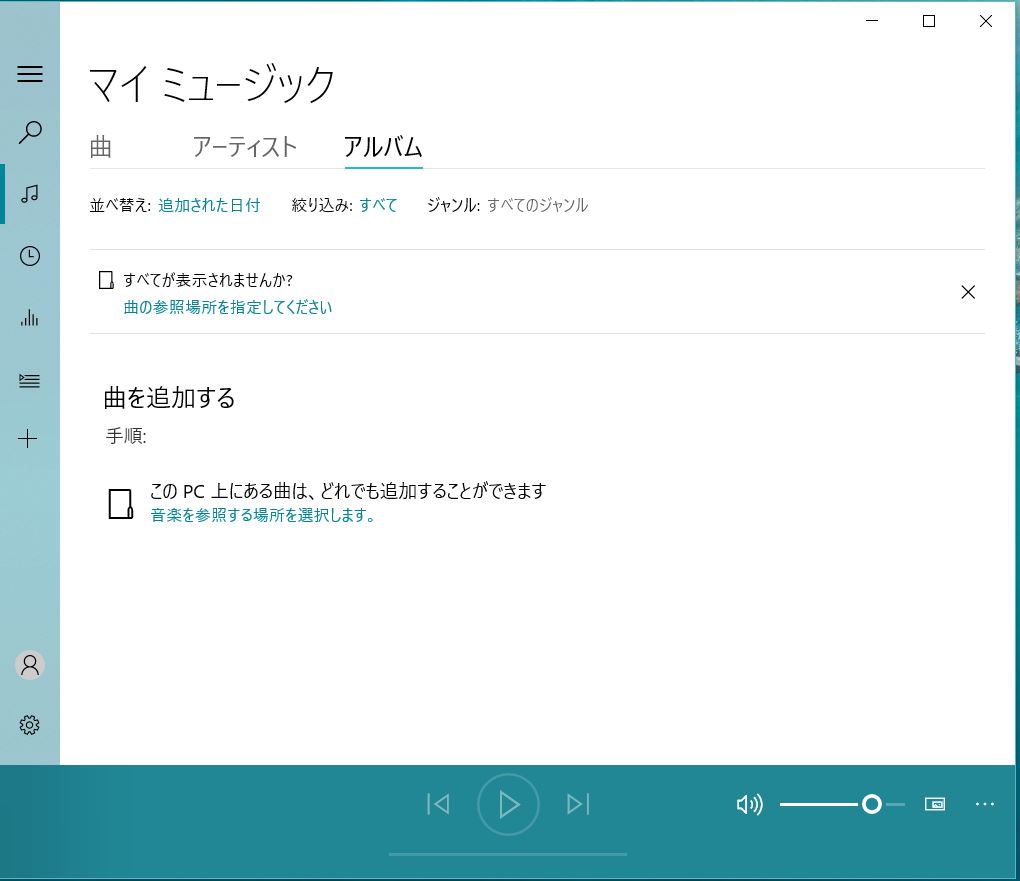The width and height of the screenshot is (1020, 881).
Task: Click the large music folder icon
Action: click(121, 504)
